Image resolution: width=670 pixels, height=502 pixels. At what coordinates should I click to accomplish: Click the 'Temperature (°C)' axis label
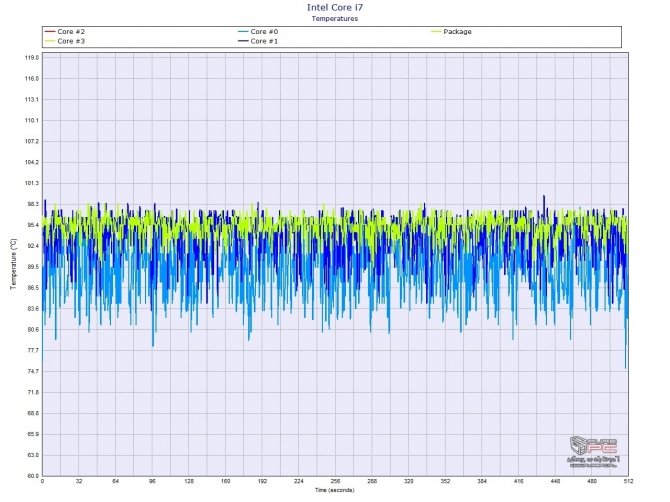(x=14, y=264)
